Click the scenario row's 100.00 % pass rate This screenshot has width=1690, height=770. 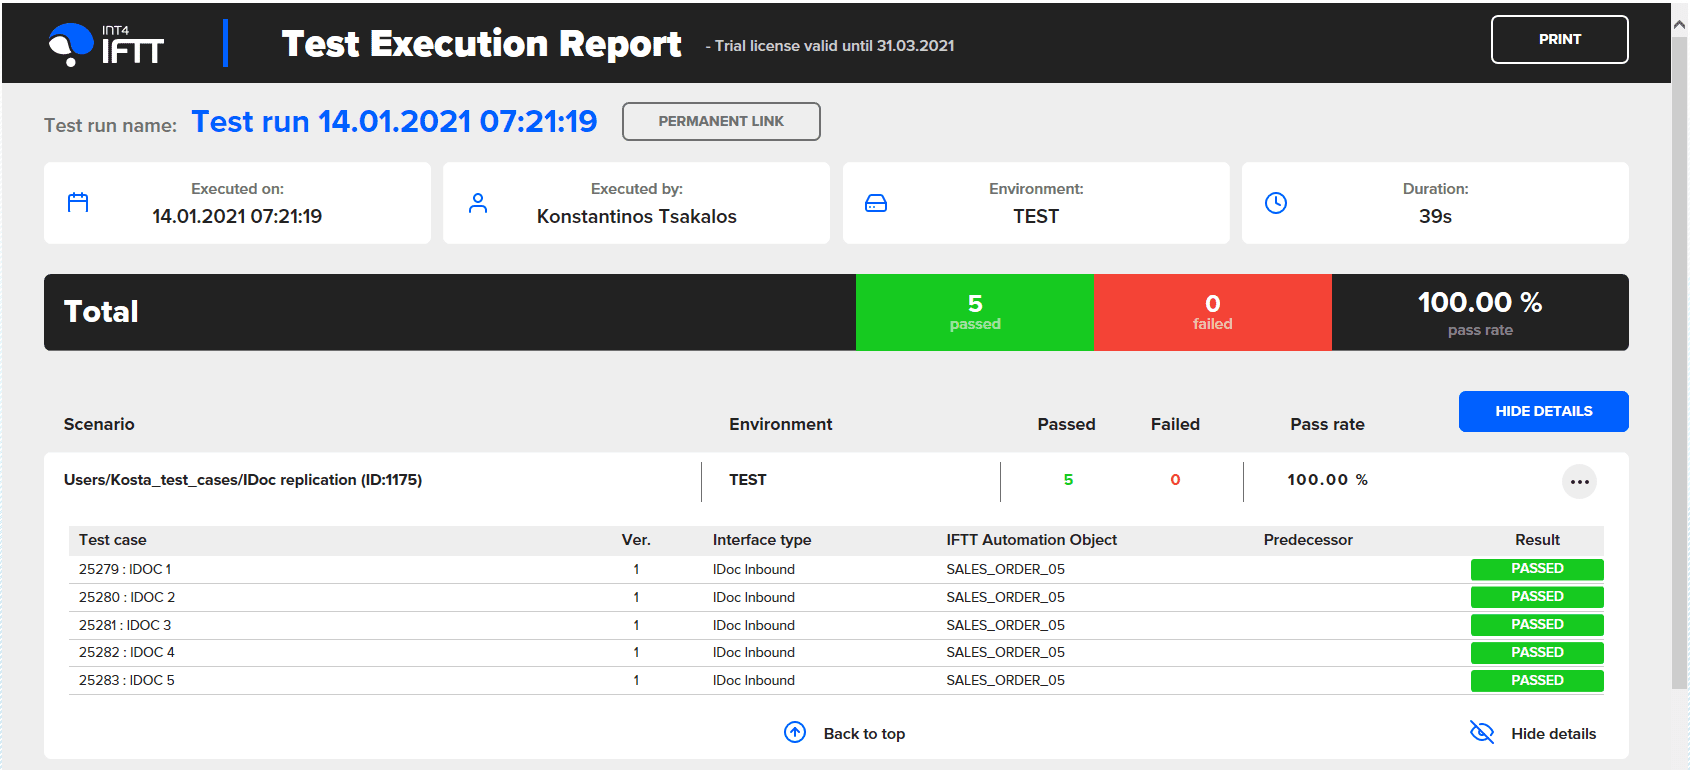(1327, 480)
